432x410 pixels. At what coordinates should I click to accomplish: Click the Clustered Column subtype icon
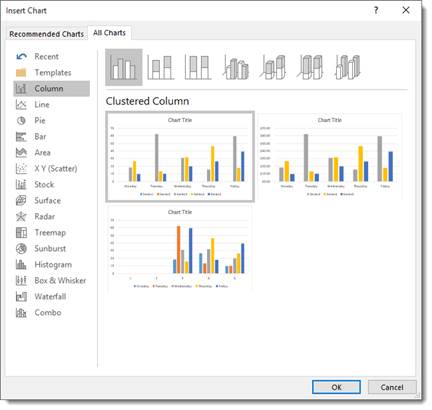[124, 67]
